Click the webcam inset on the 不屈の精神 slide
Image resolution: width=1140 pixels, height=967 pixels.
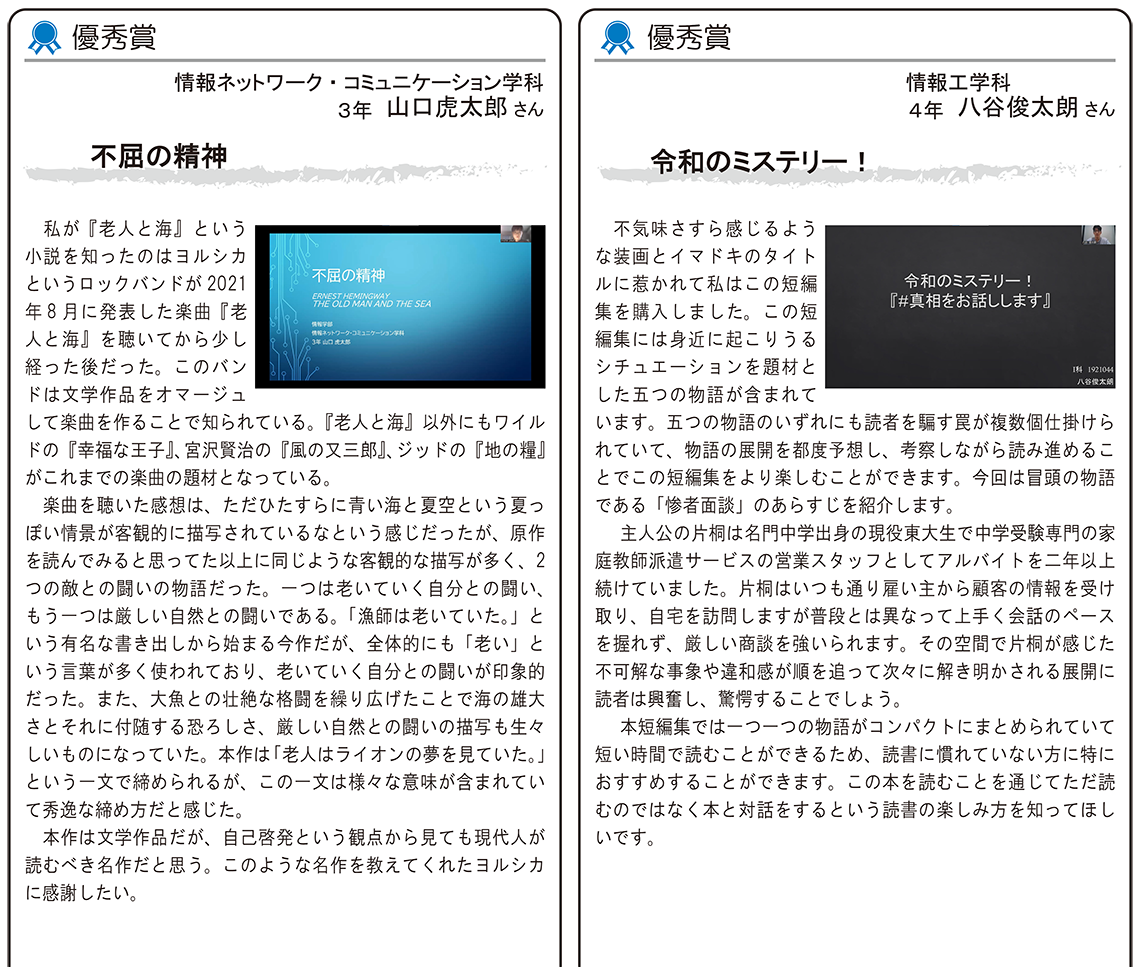pos(516,234)
